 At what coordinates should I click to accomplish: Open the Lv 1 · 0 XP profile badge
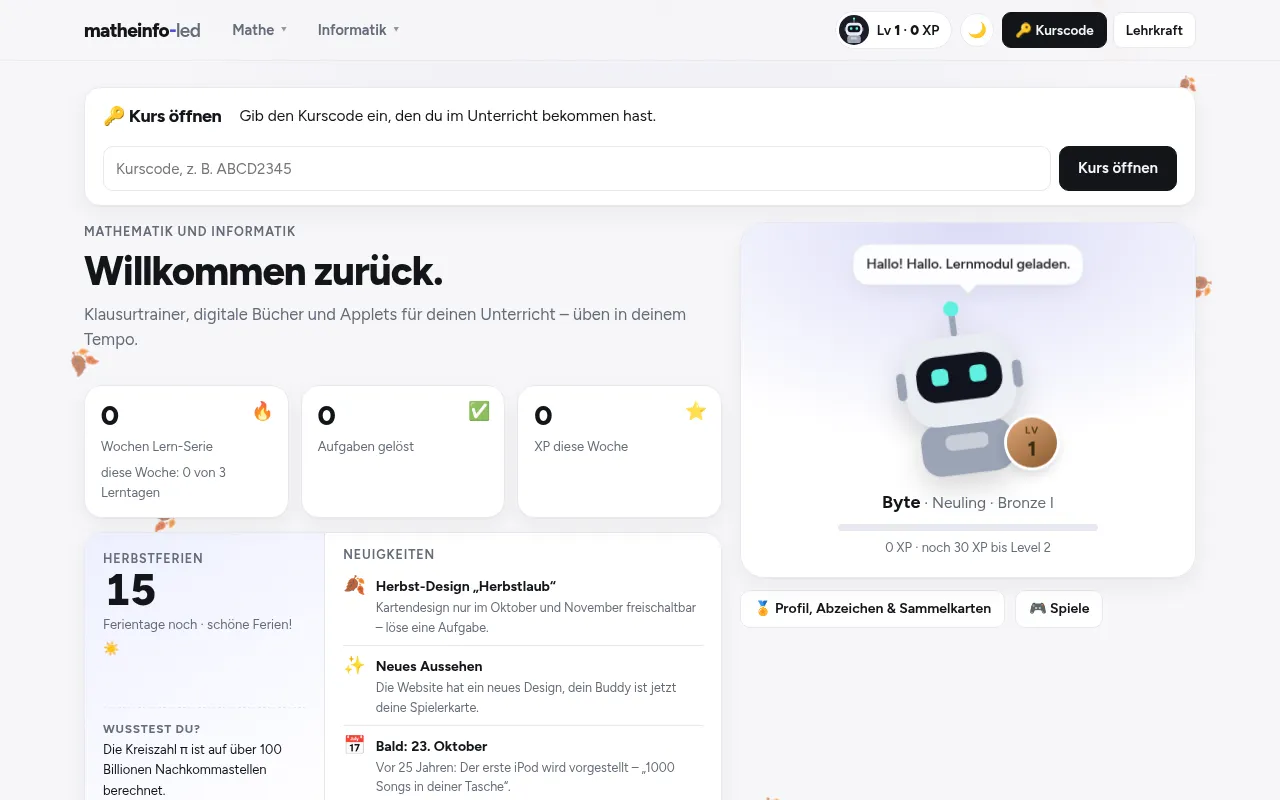(x=894, y=30)
